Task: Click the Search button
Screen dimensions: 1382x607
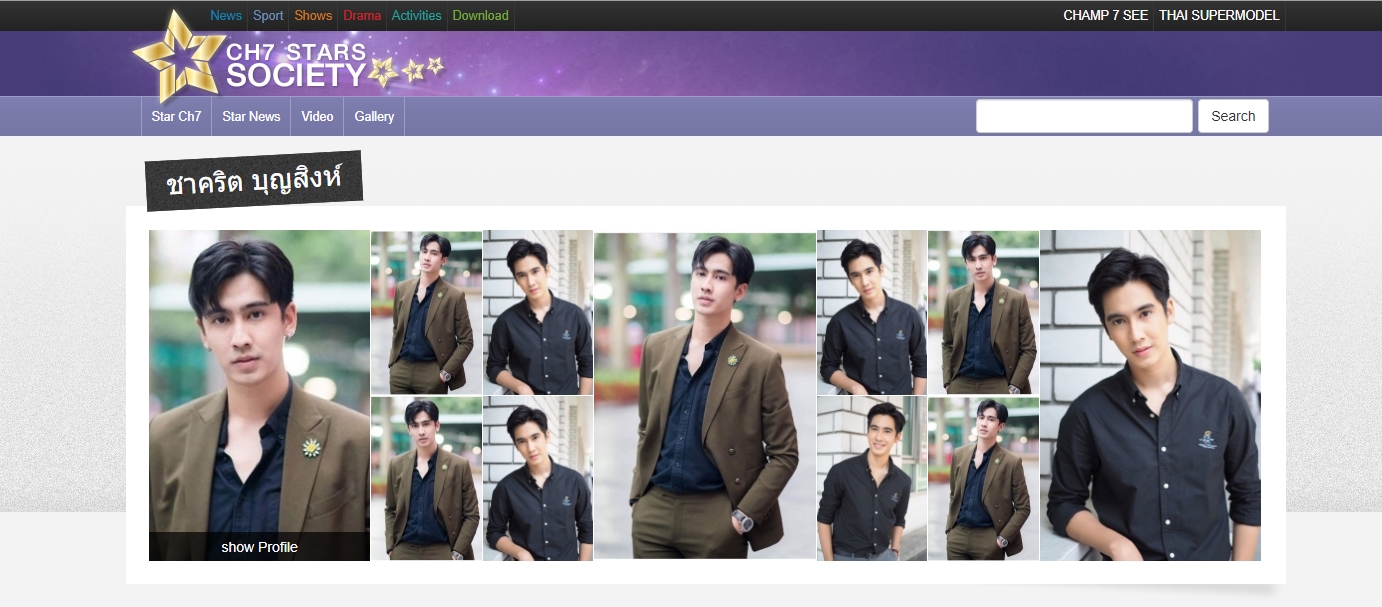Action: point(1233,116)
